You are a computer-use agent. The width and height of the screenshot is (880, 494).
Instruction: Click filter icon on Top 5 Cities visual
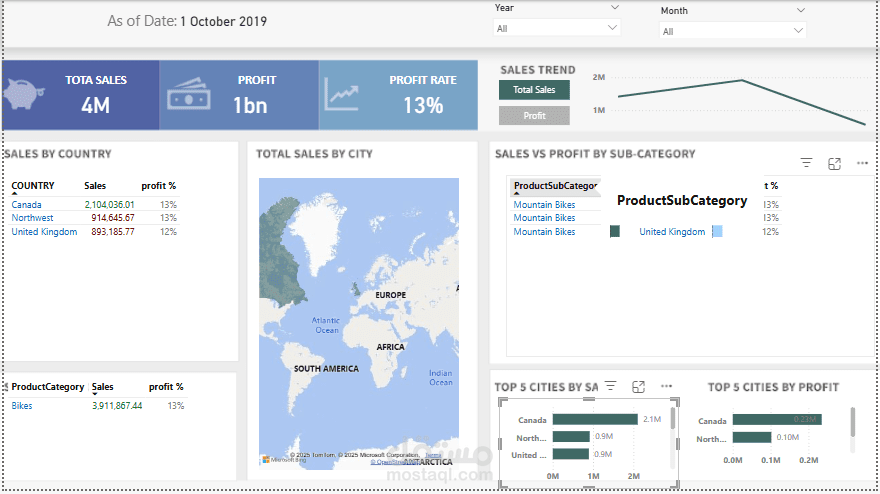coord(610,386)
